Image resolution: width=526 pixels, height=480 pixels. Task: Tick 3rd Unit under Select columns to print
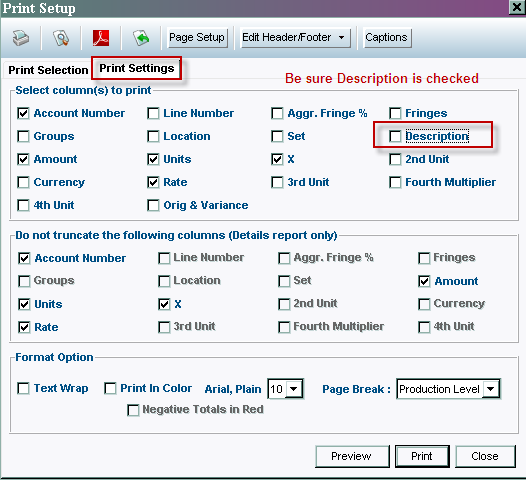coord(277,182)
